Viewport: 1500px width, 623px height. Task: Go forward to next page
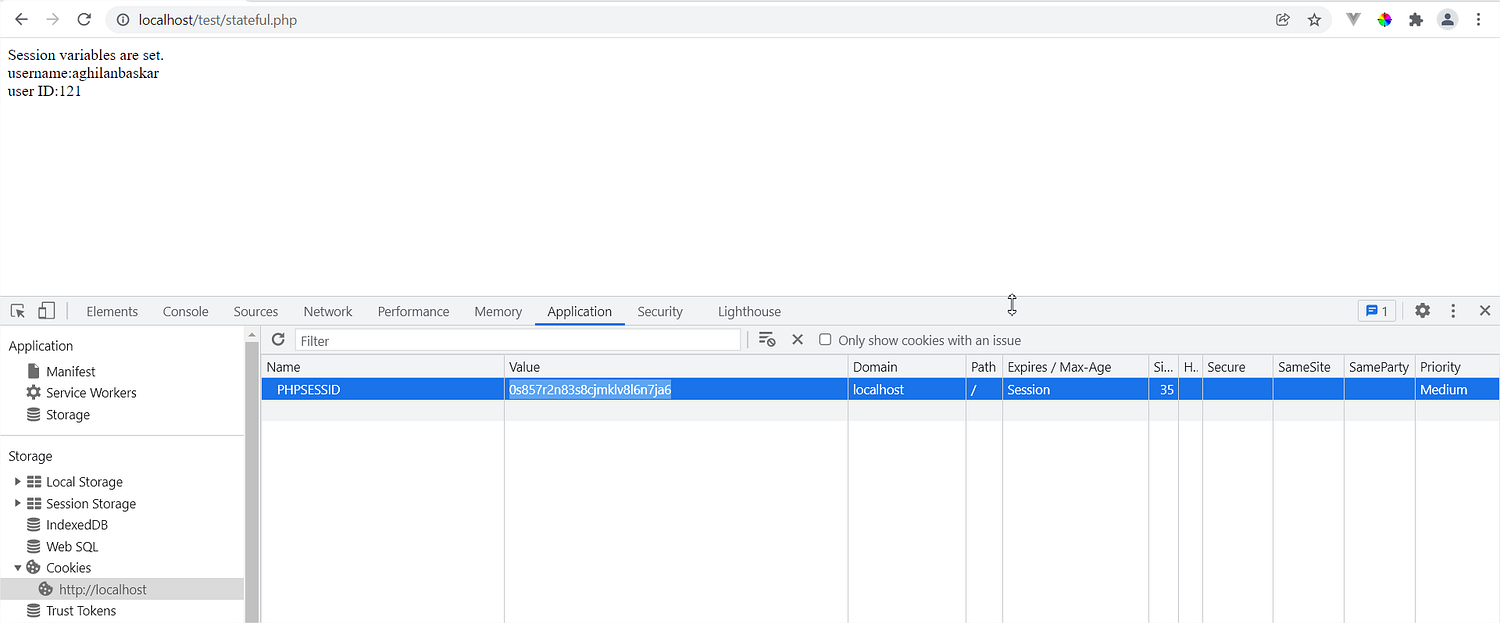pos(53,20)
